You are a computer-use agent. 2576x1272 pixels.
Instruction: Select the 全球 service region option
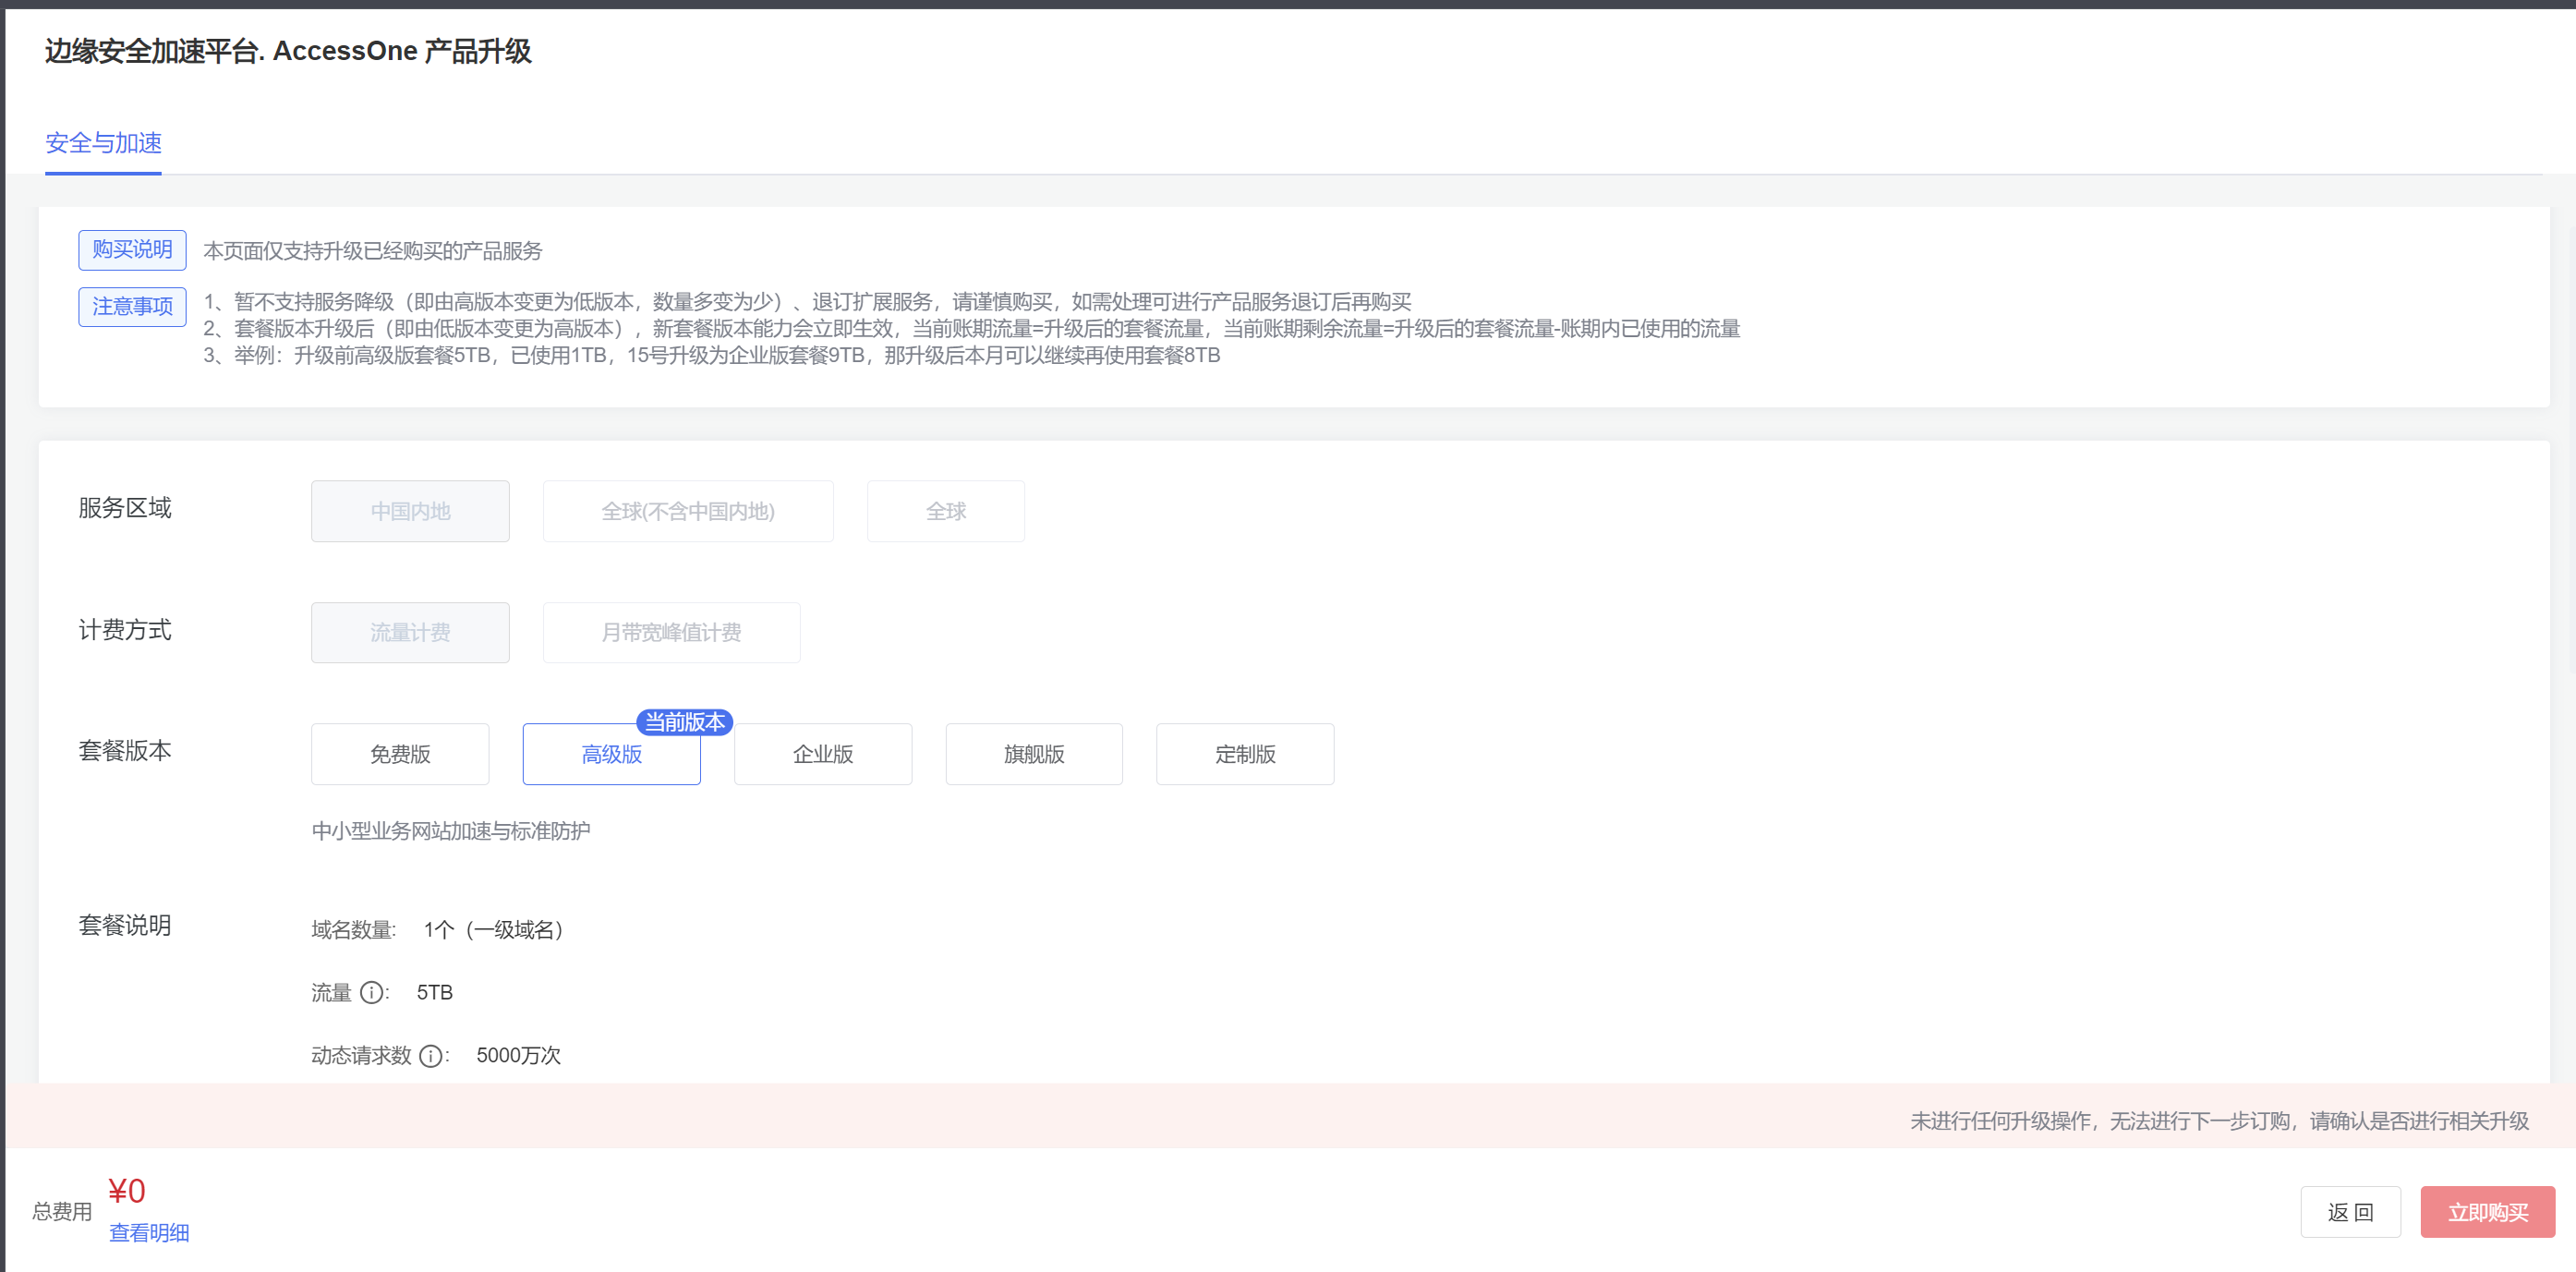(x=945, y=511)
